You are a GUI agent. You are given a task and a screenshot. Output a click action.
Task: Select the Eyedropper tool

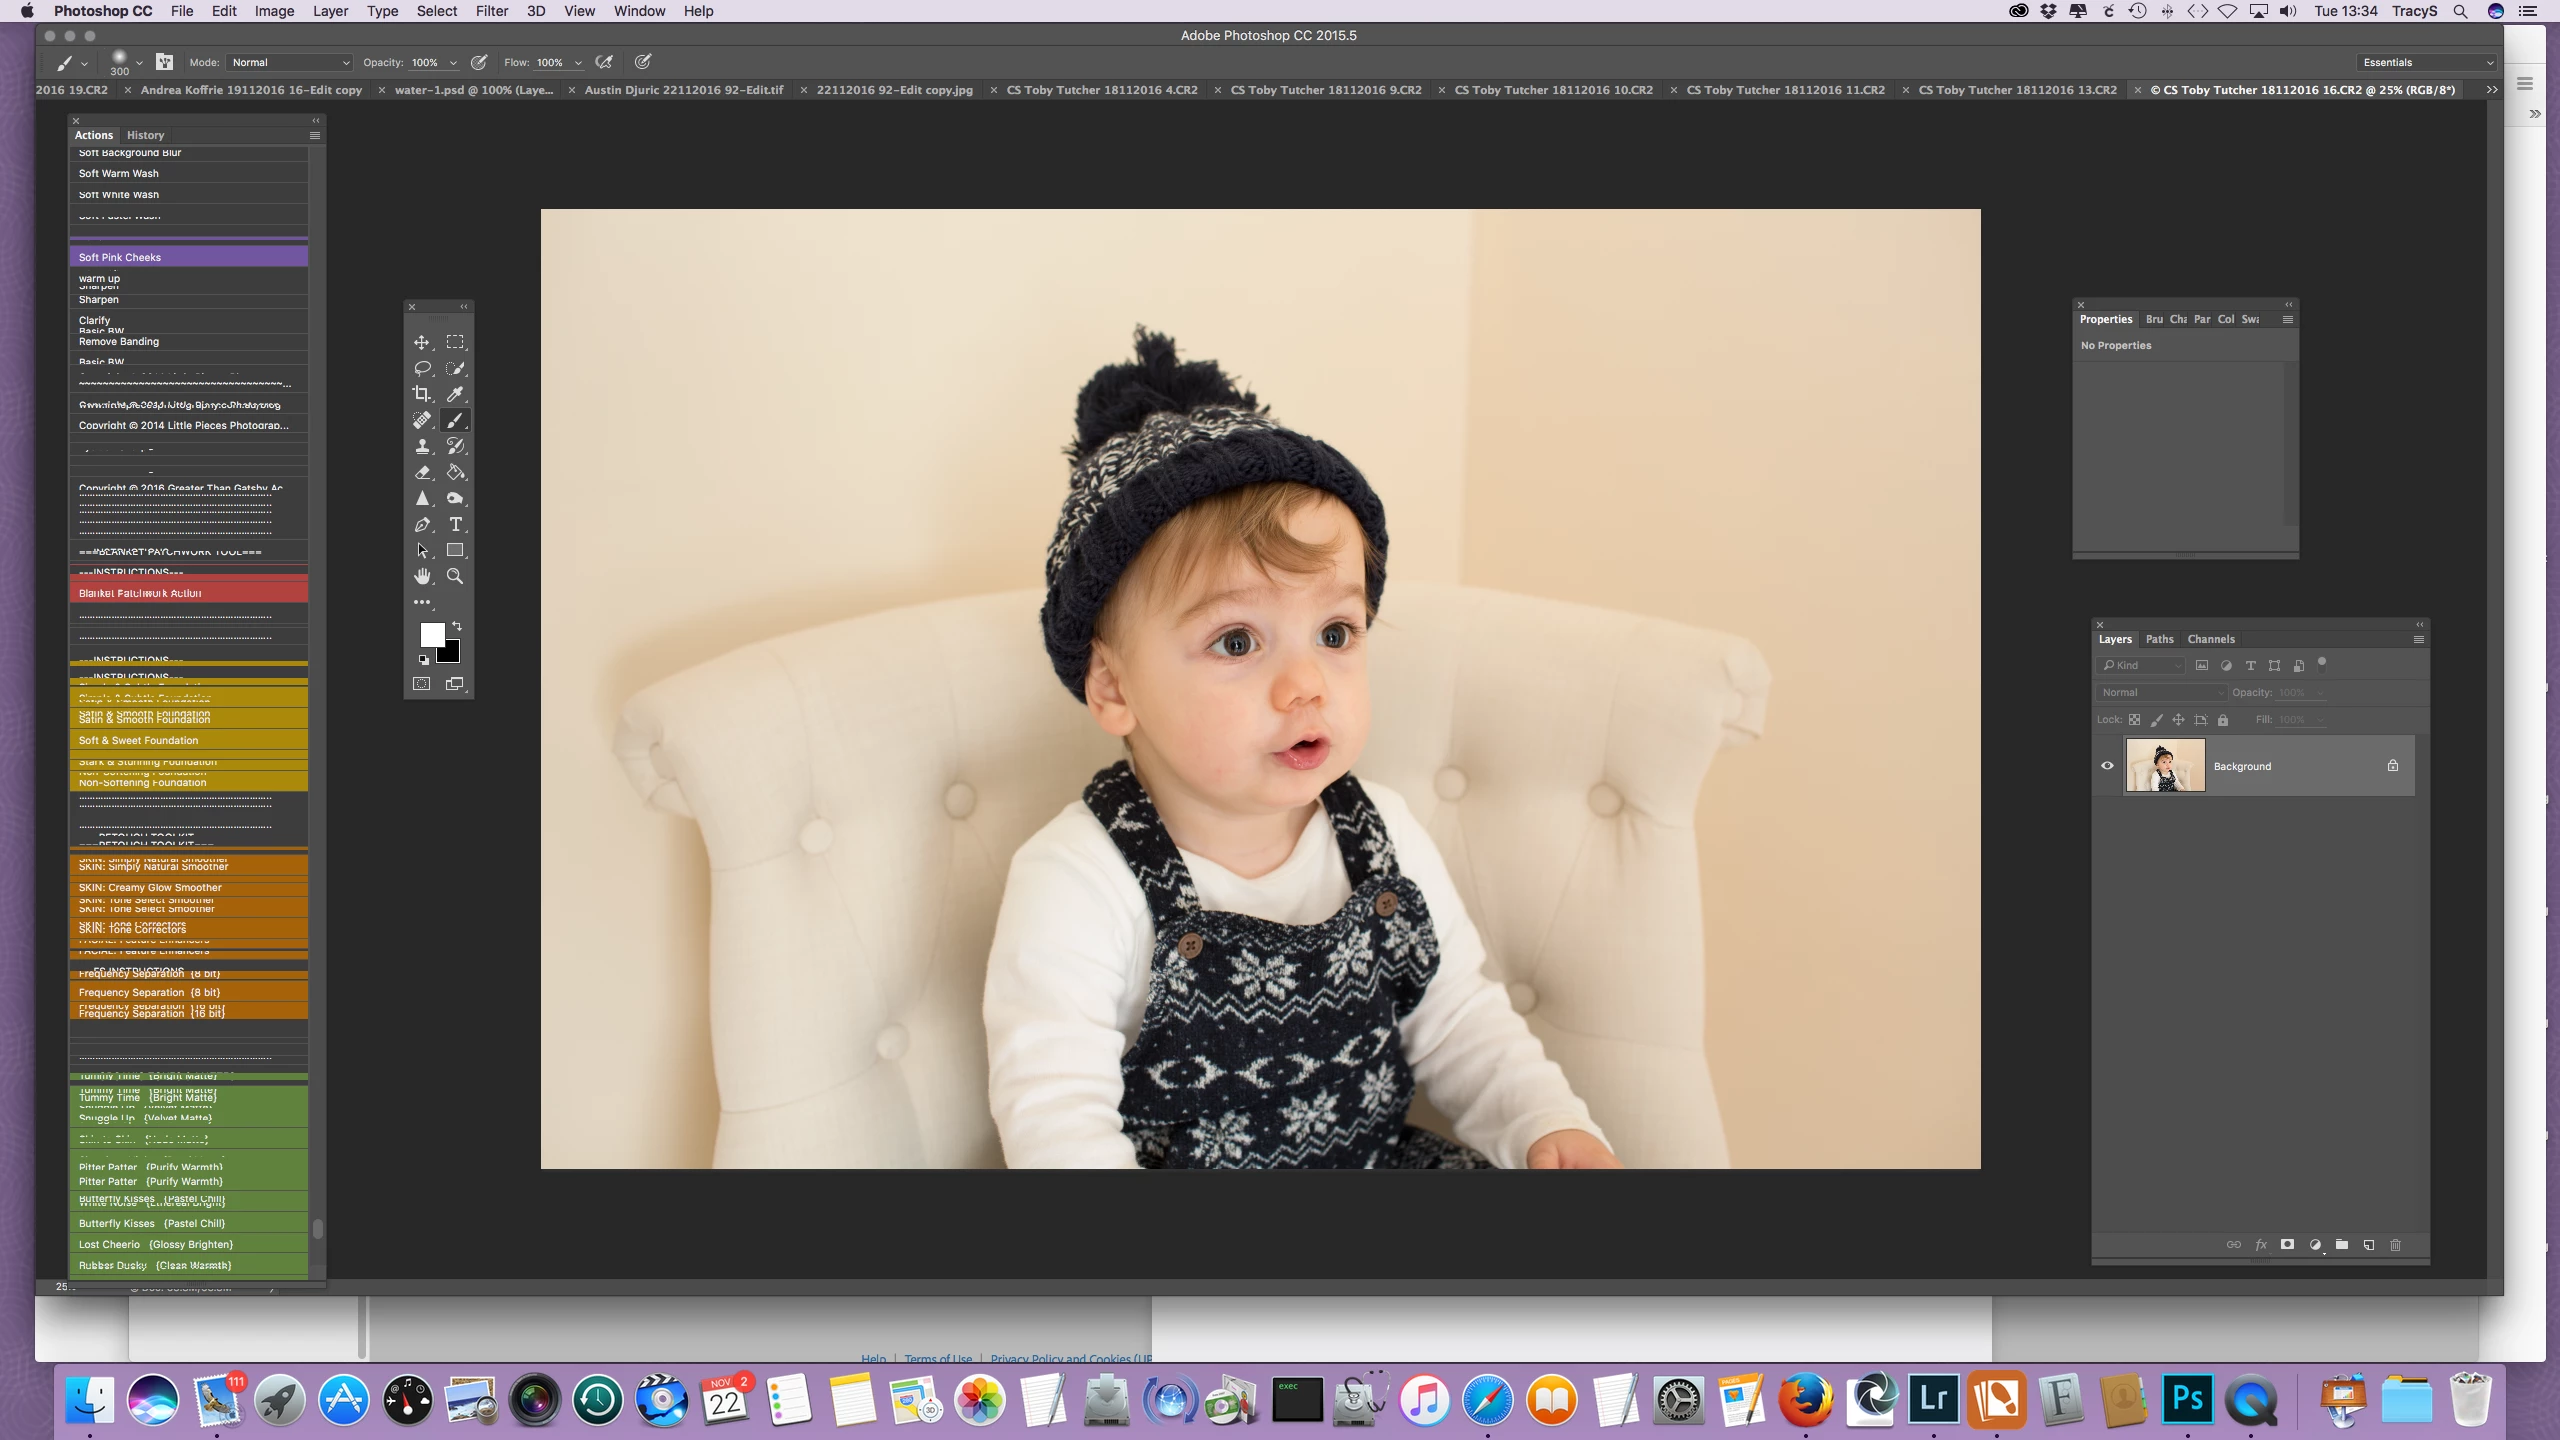tap(455, 394)
